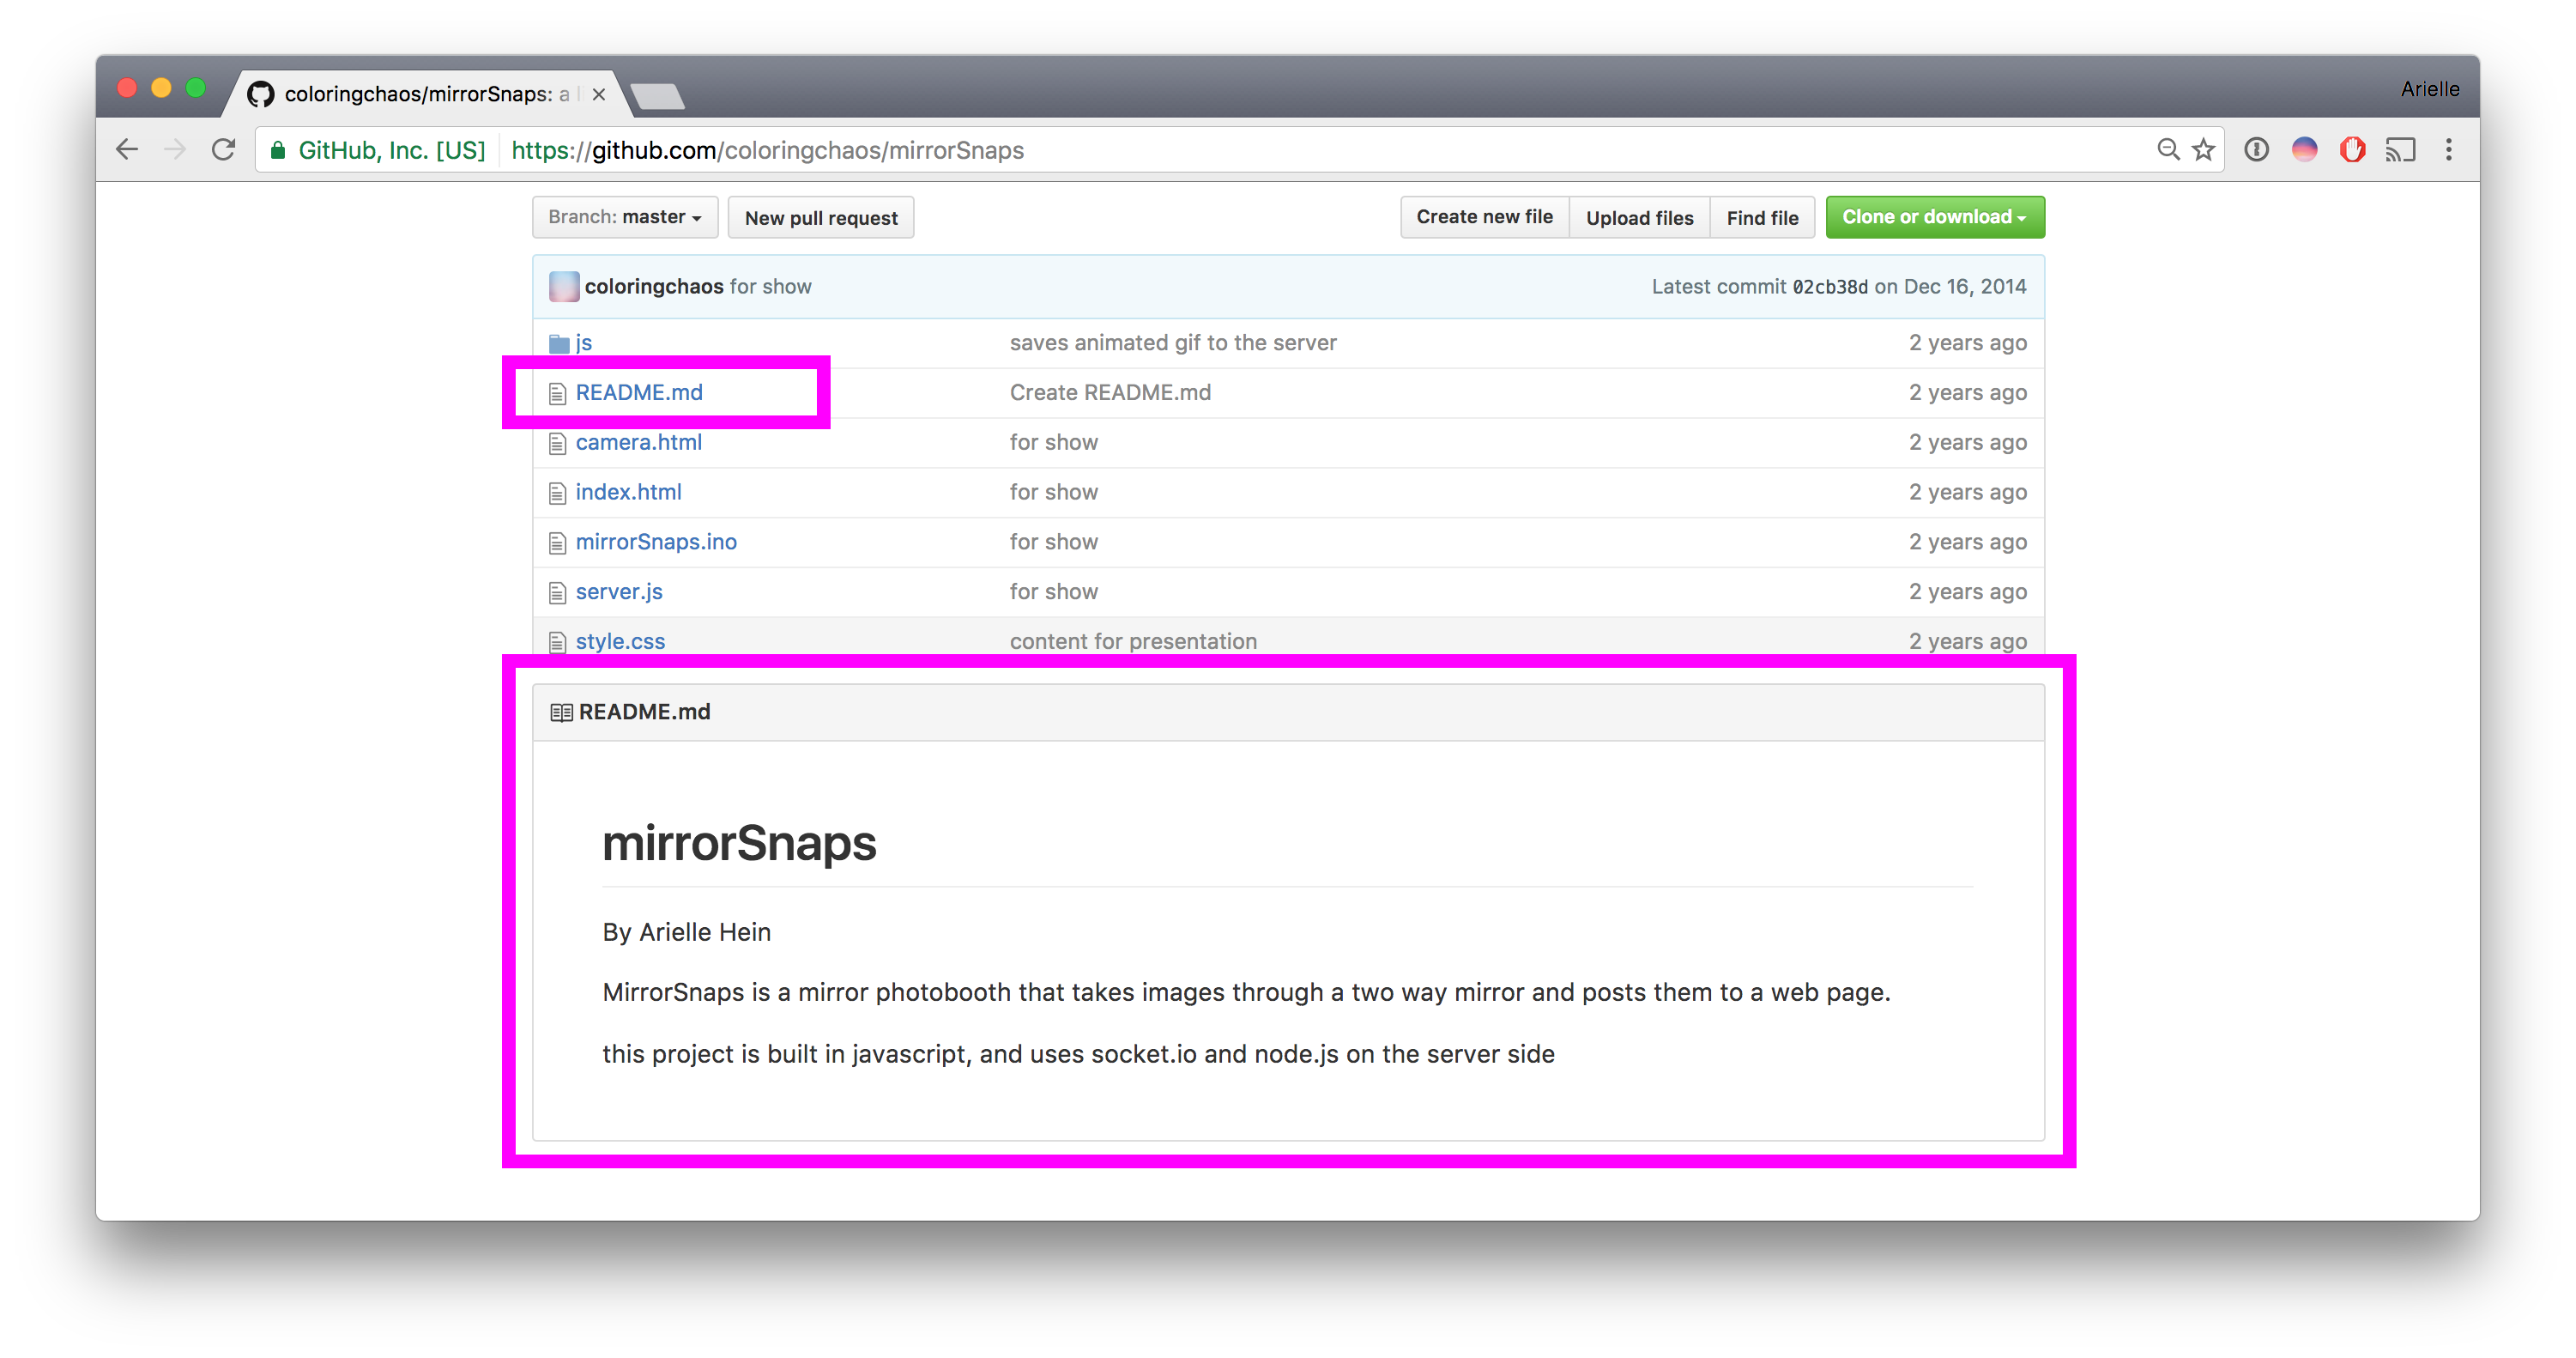Click the 'By Arielle Hein' line
This screenshot has height=1358, width=2576.
[686, 932]
